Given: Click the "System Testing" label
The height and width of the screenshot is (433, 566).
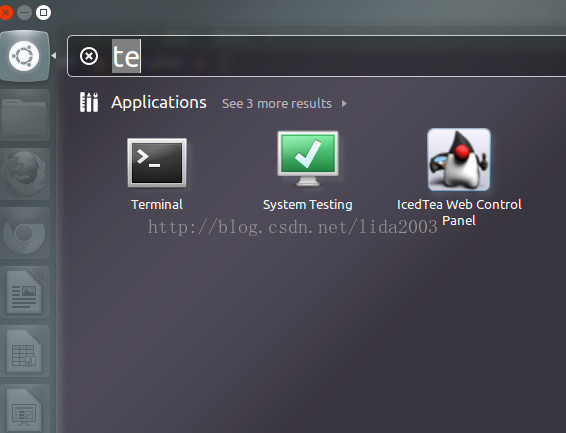Looking at the screenshot, I should click(308, 205).
